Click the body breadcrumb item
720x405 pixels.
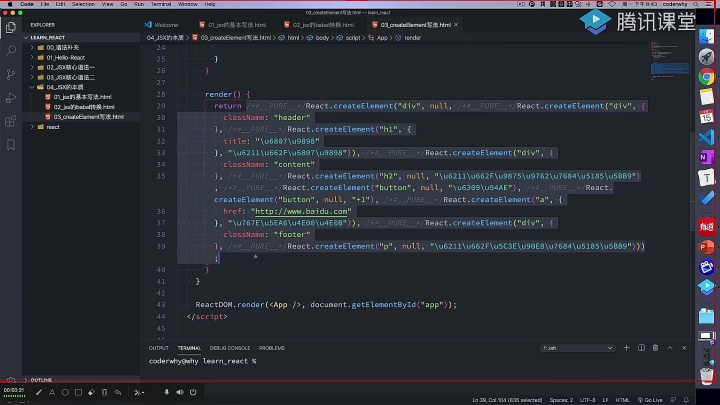(x=321, y=38)
